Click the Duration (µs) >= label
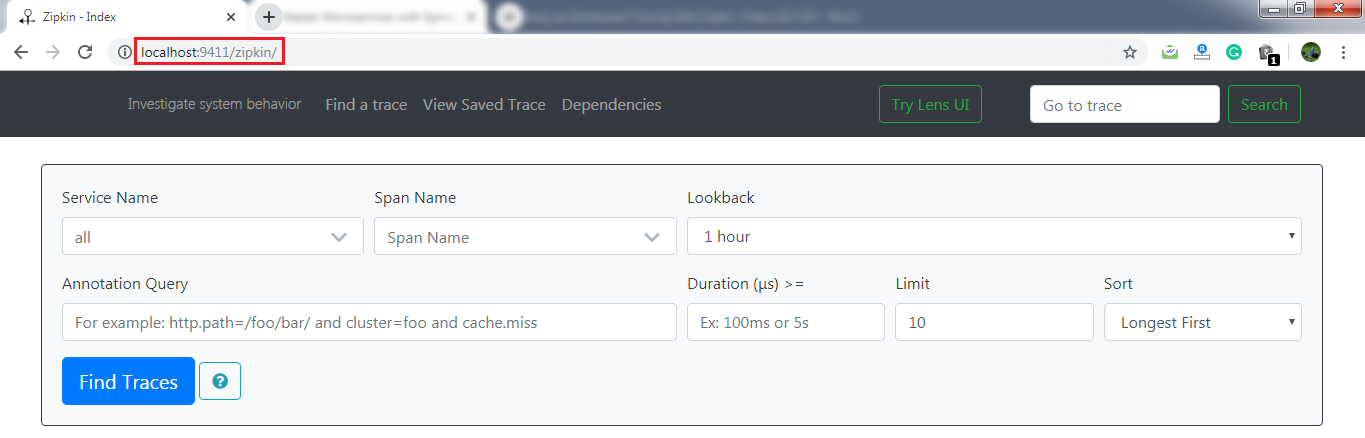1365x438 pixels. (x=746, y=284)
